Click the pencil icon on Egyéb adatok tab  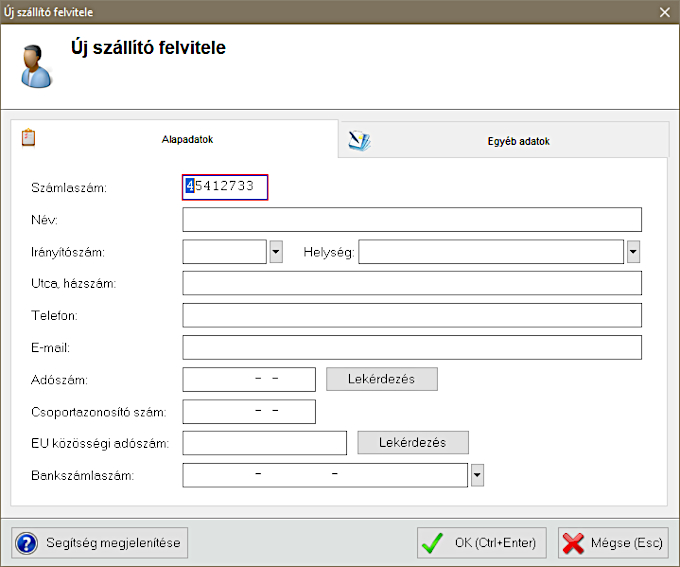359,141
